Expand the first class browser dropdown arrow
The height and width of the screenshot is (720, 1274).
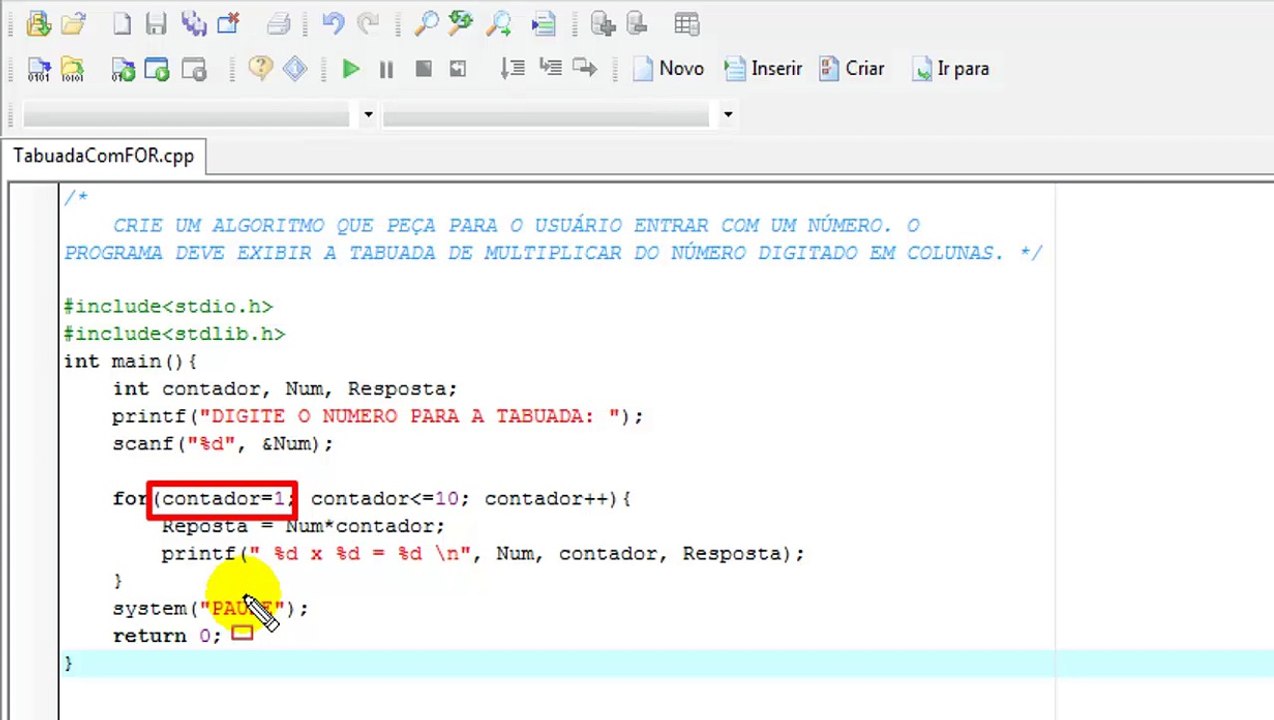(368, 114)
